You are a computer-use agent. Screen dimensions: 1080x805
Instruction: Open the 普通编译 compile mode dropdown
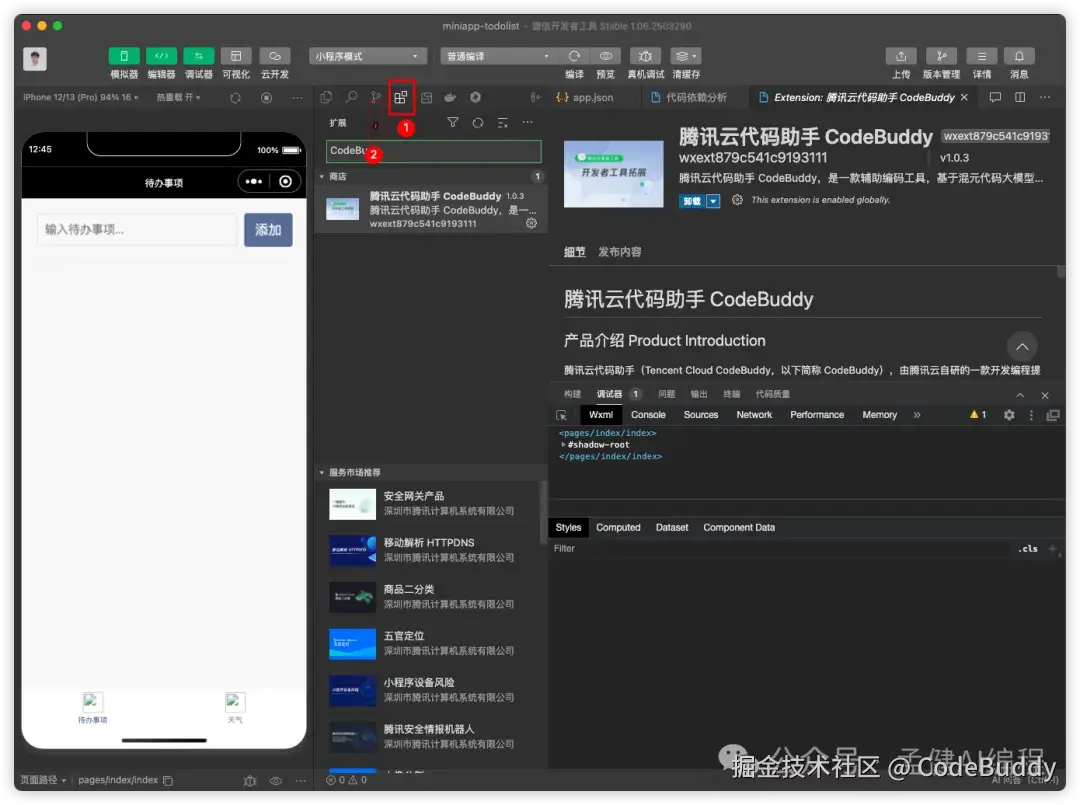(x=498, y=56)
